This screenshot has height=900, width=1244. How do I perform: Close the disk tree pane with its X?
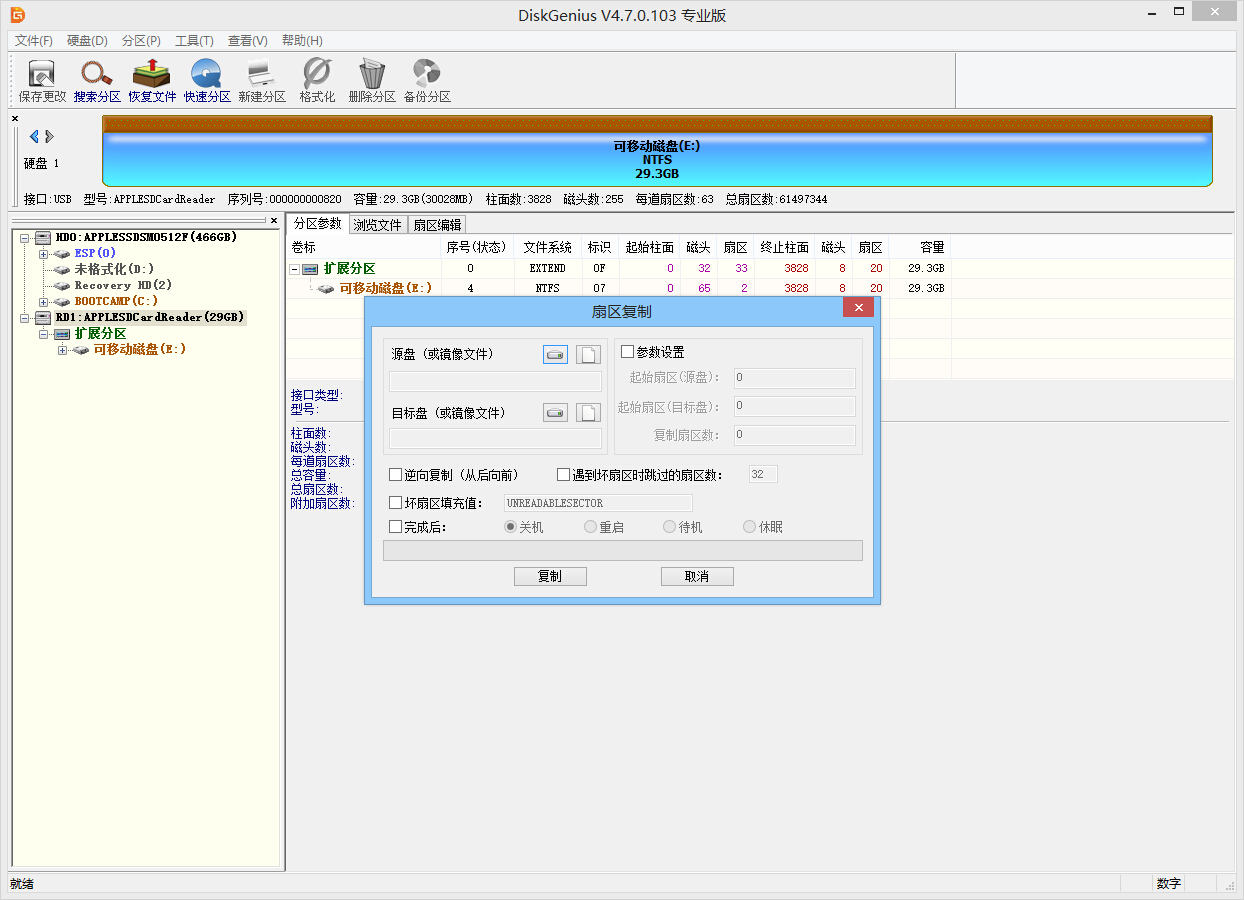tap(275, 220)
